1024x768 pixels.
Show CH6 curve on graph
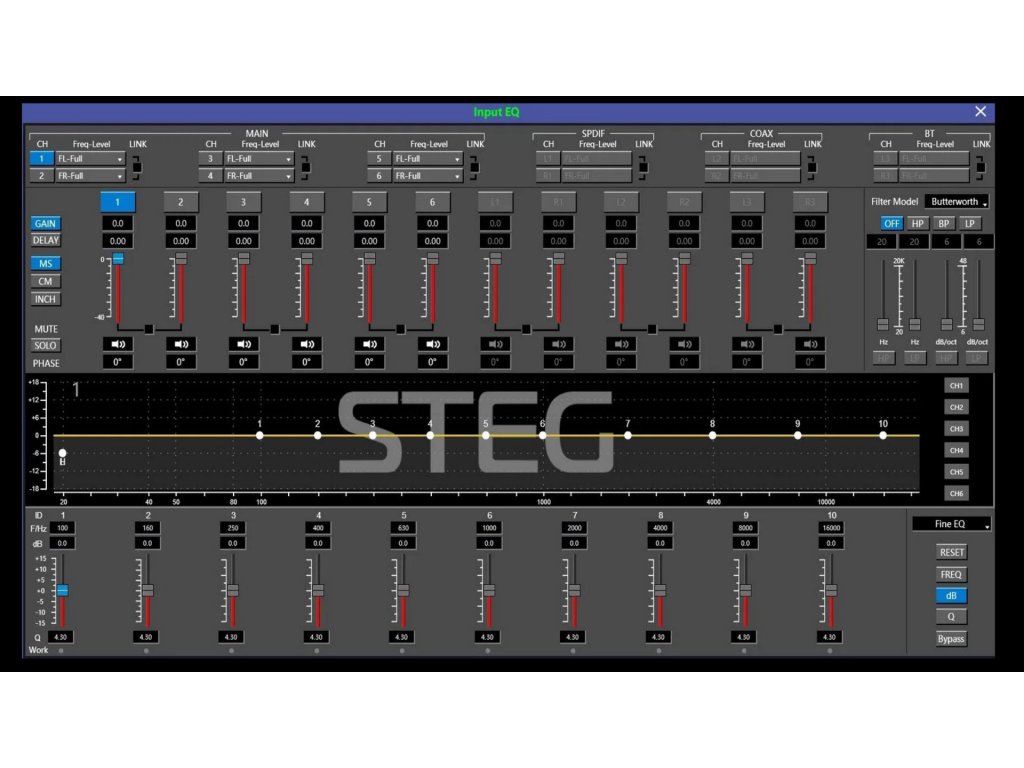956,493
